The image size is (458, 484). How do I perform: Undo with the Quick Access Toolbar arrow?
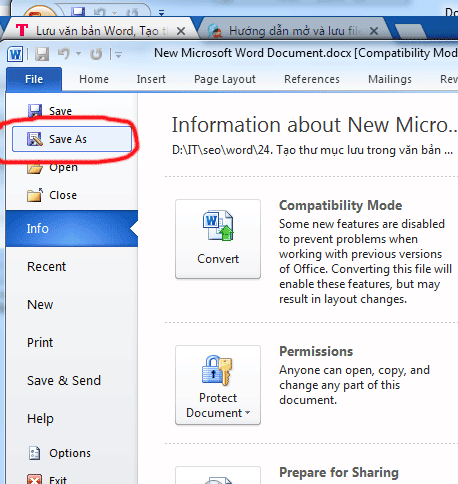64,54
